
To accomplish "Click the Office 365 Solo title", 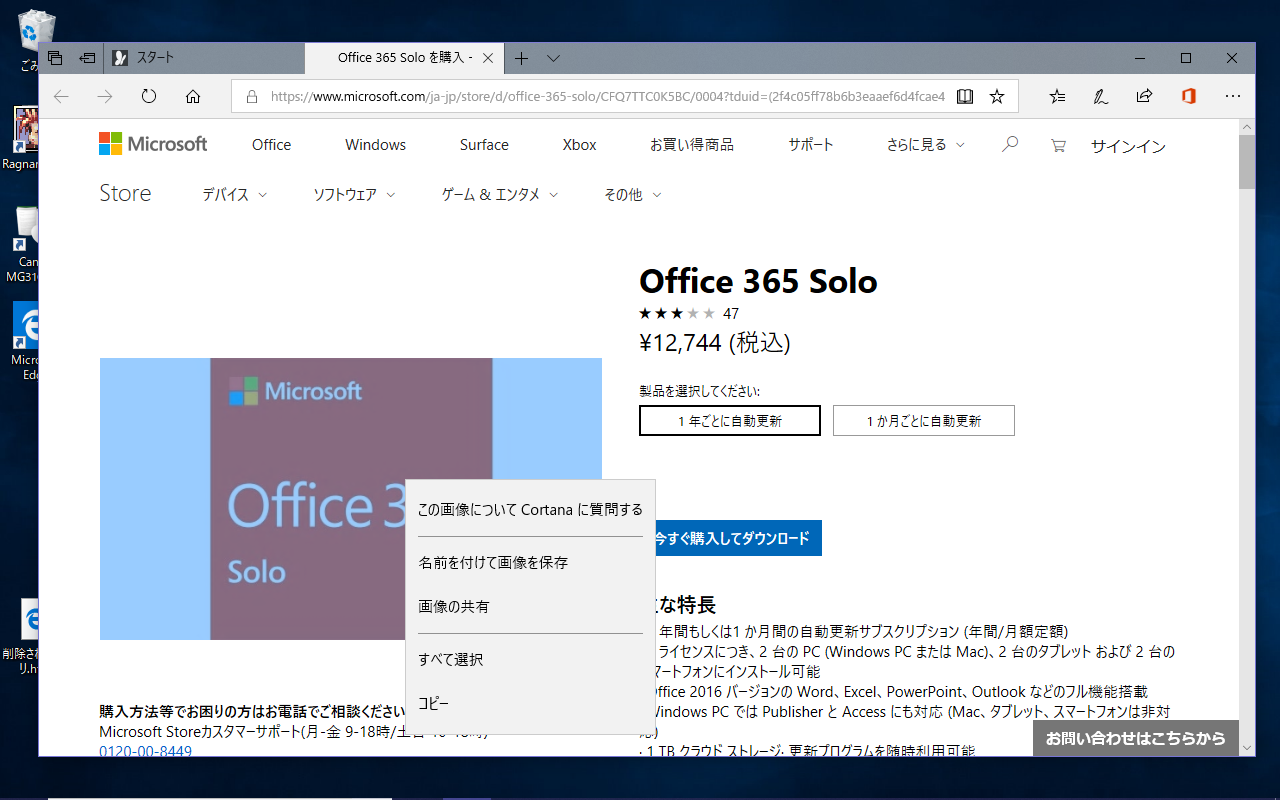I will (758, 281).
